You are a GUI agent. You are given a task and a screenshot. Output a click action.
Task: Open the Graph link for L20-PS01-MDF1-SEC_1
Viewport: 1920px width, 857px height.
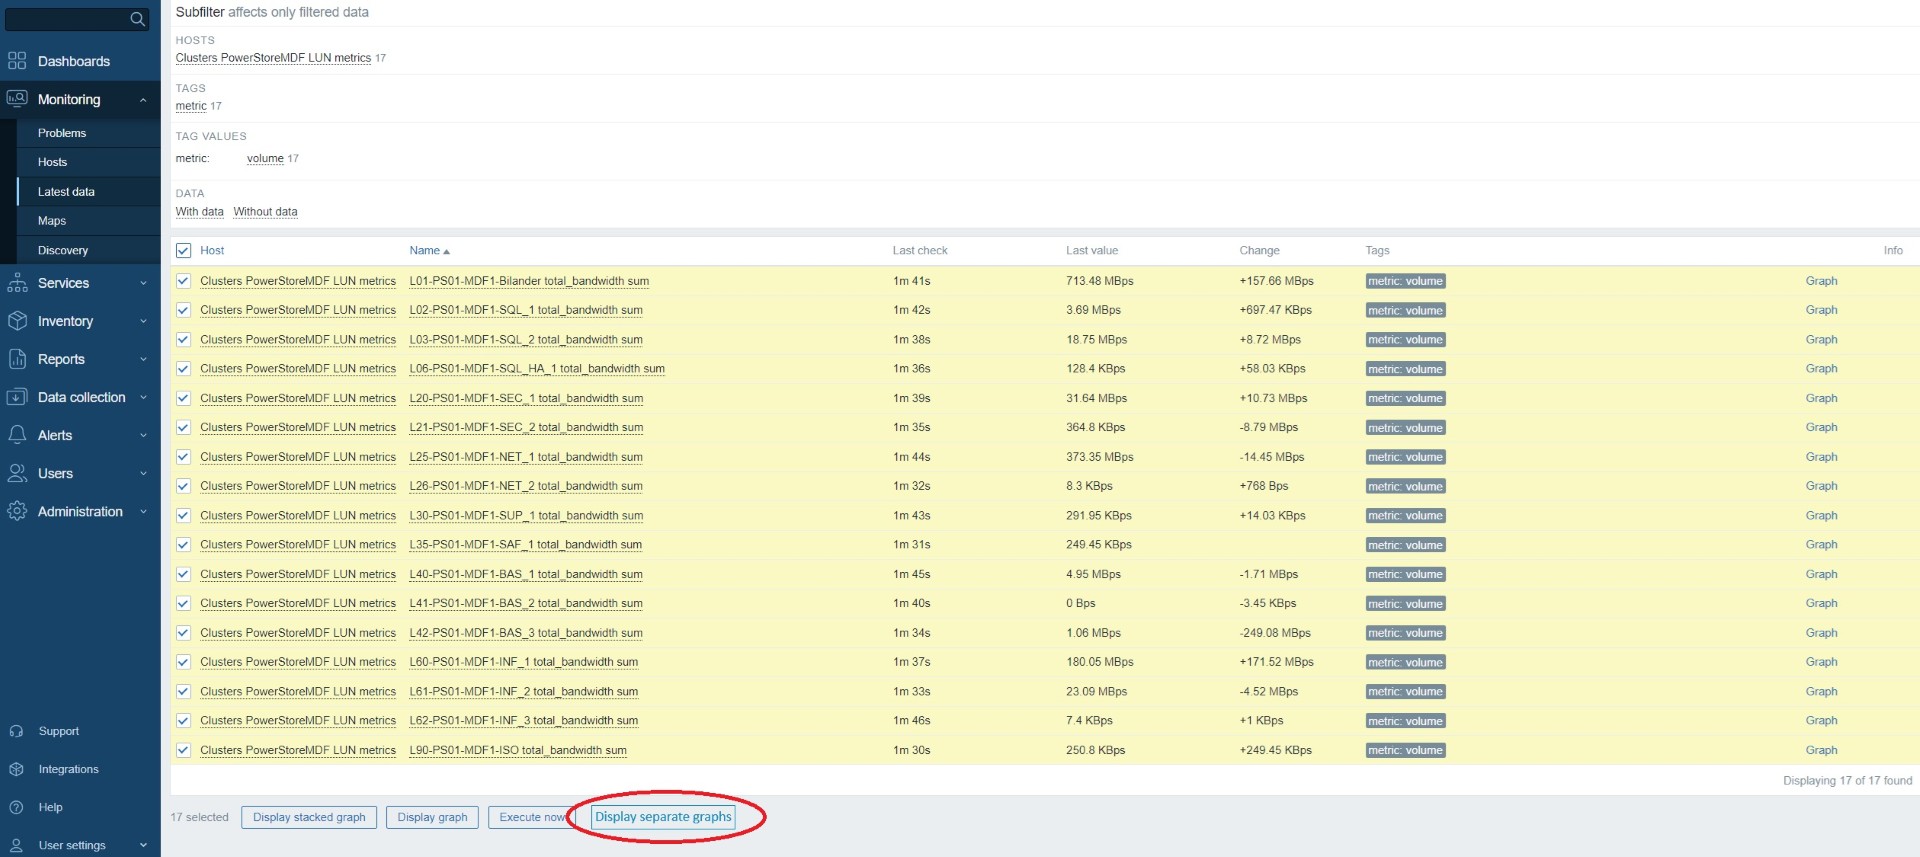click(1821, 398)
